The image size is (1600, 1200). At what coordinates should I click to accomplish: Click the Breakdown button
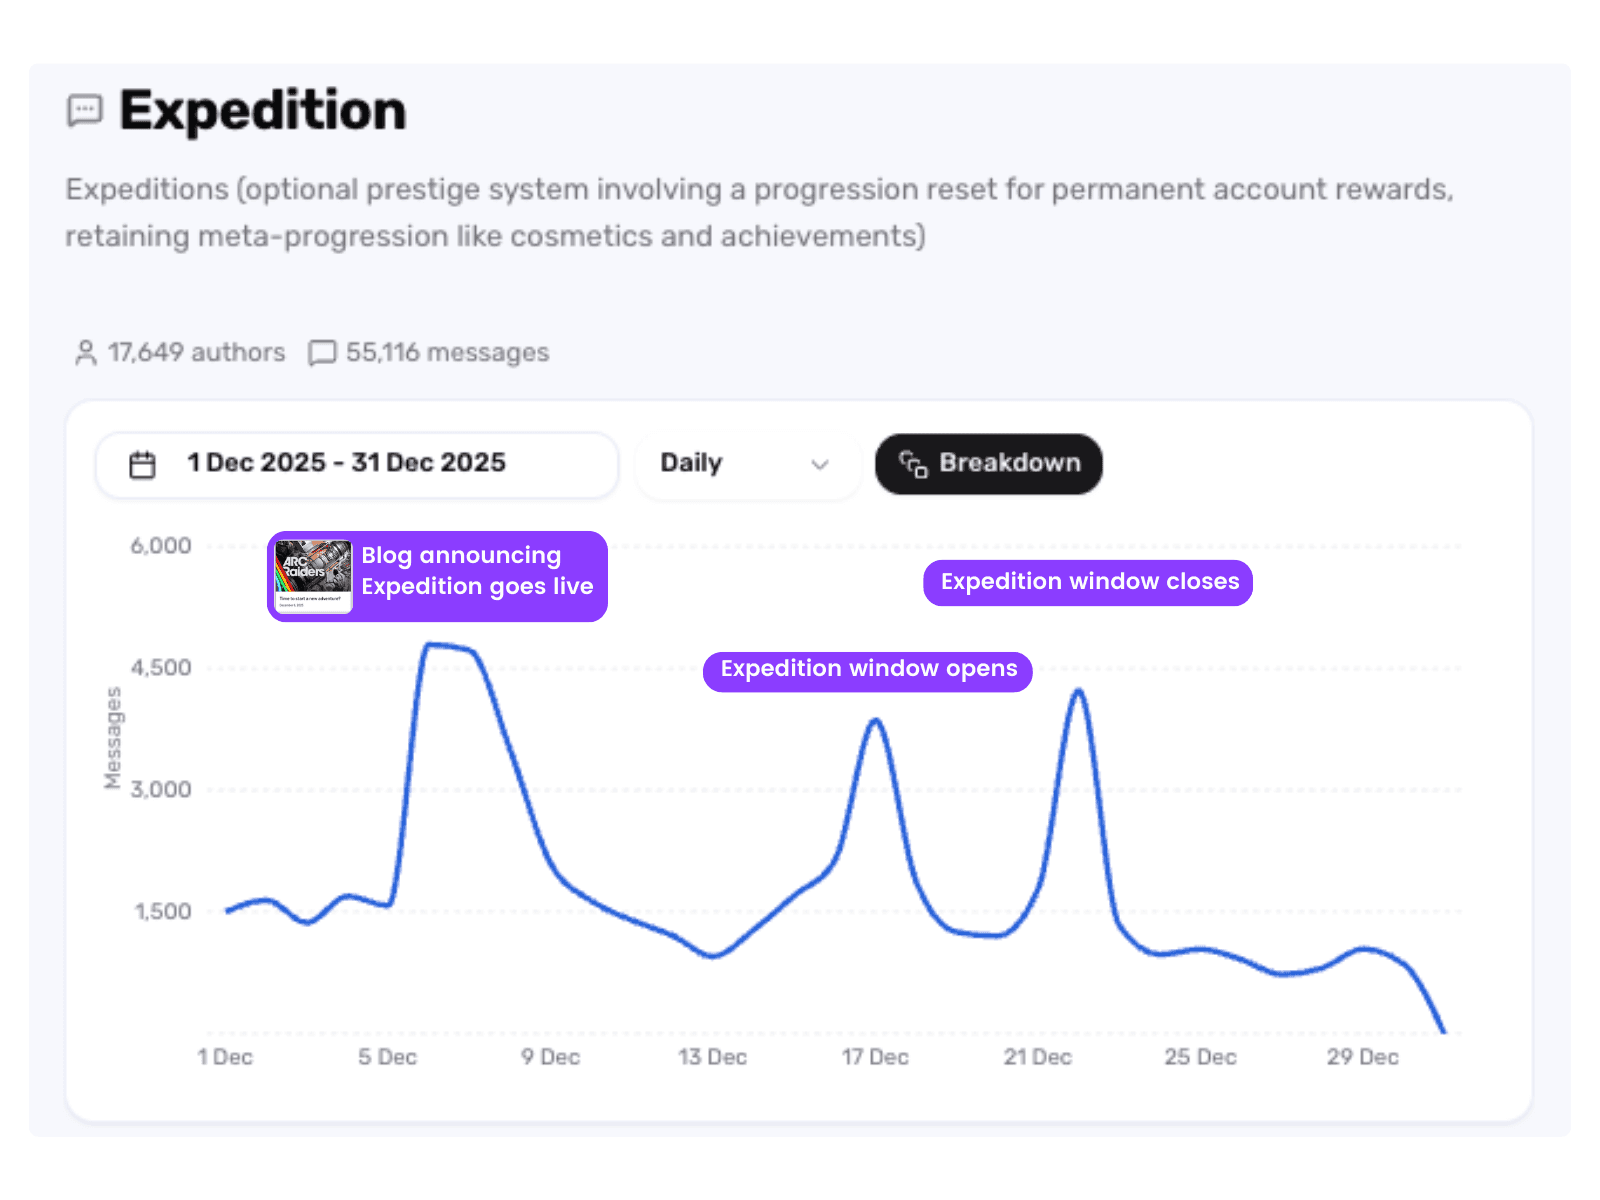point(988,464)
